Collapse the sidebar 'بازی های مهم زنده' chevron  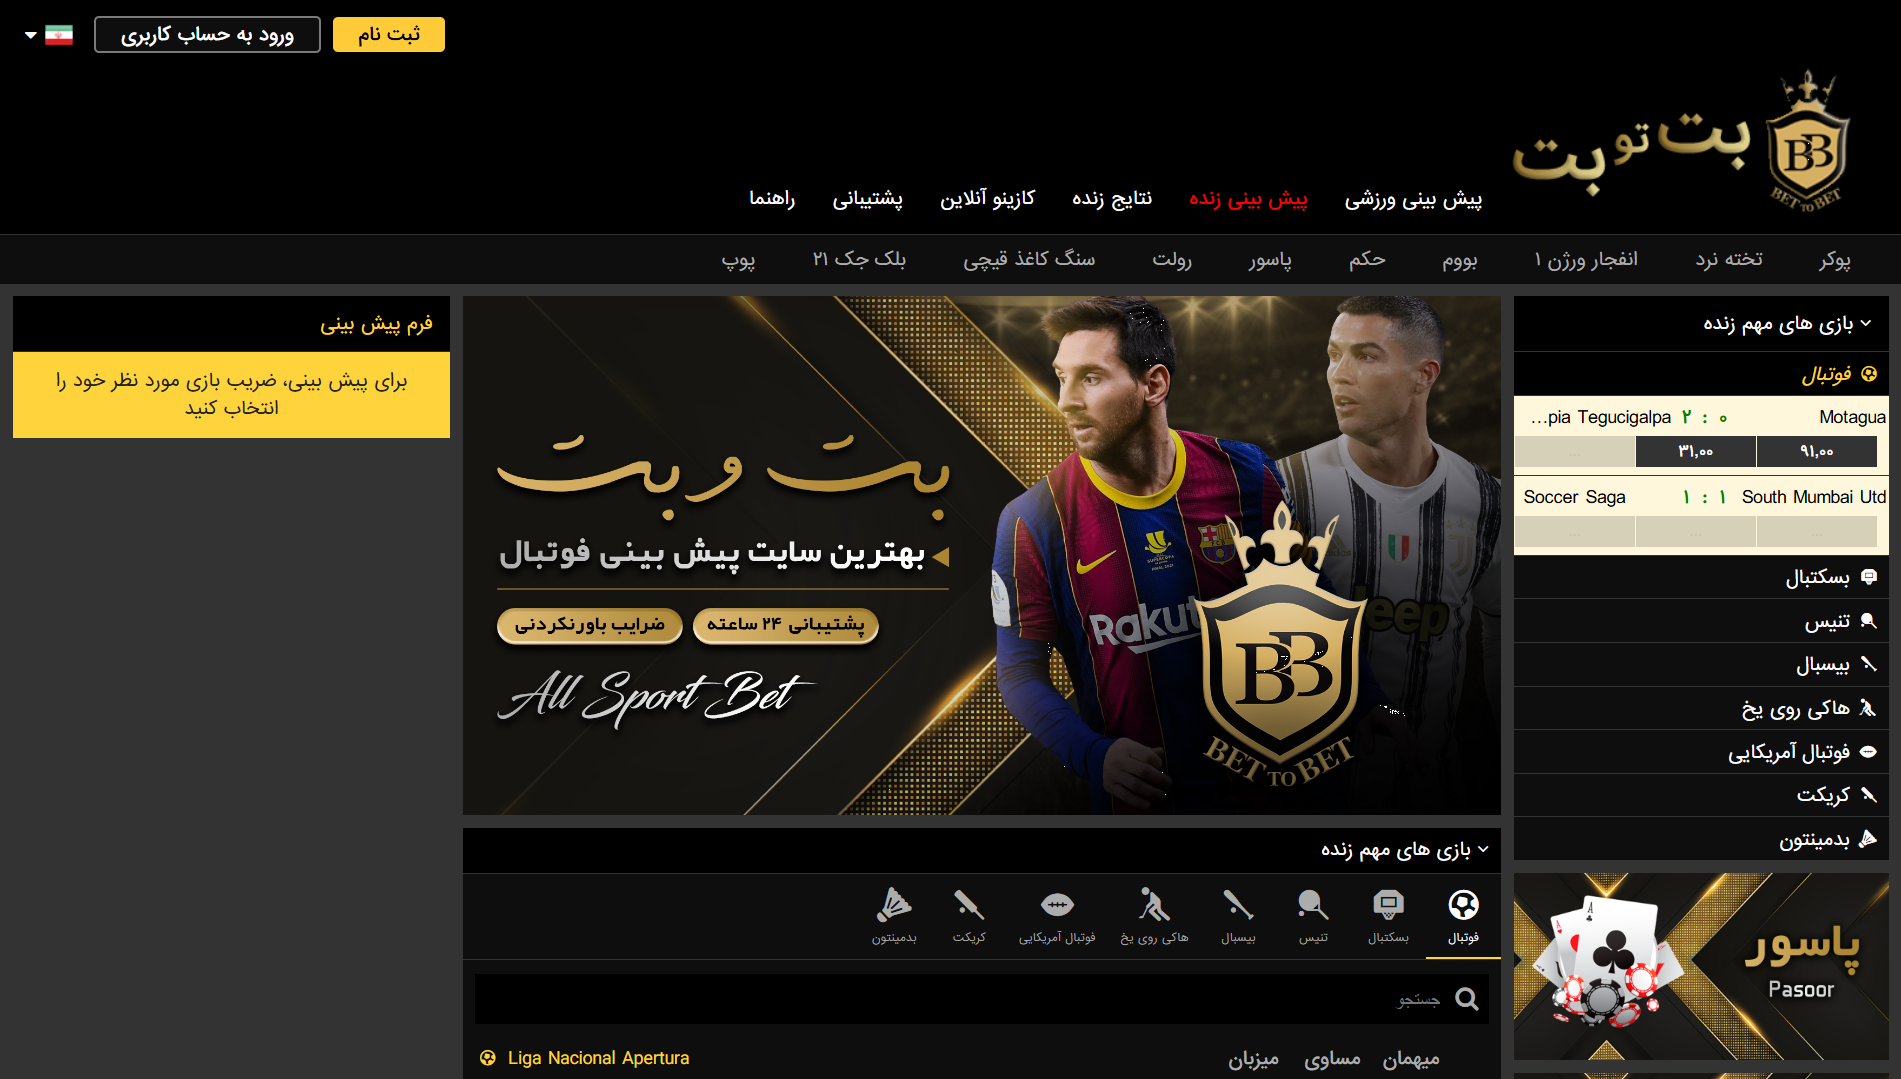(x=1866, y=323)
